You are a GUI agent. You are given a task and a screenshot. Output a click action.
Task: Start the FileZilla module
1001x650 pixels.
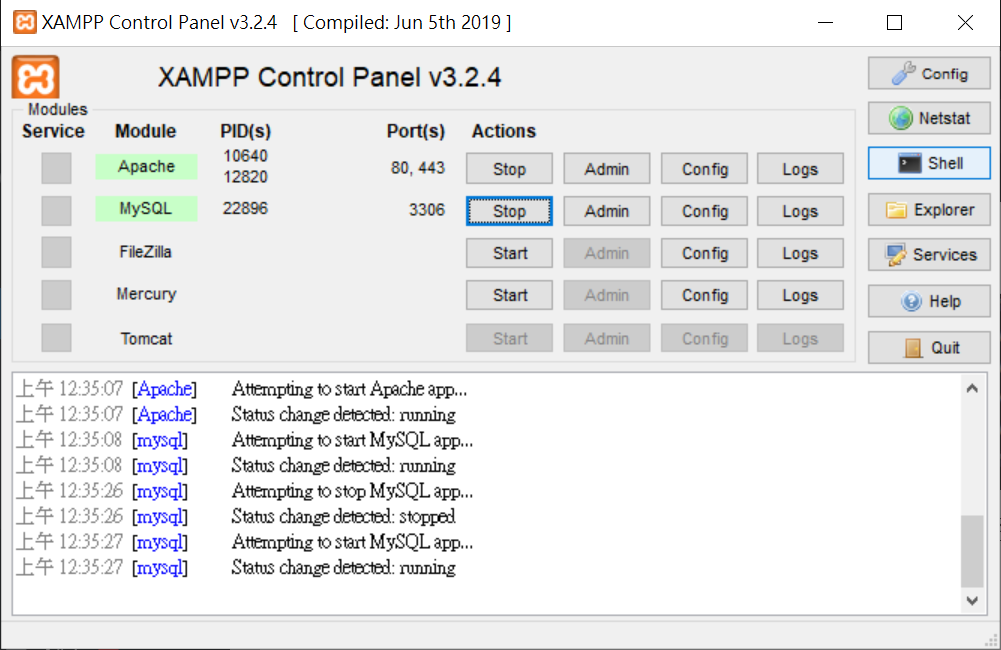[509, 253]
